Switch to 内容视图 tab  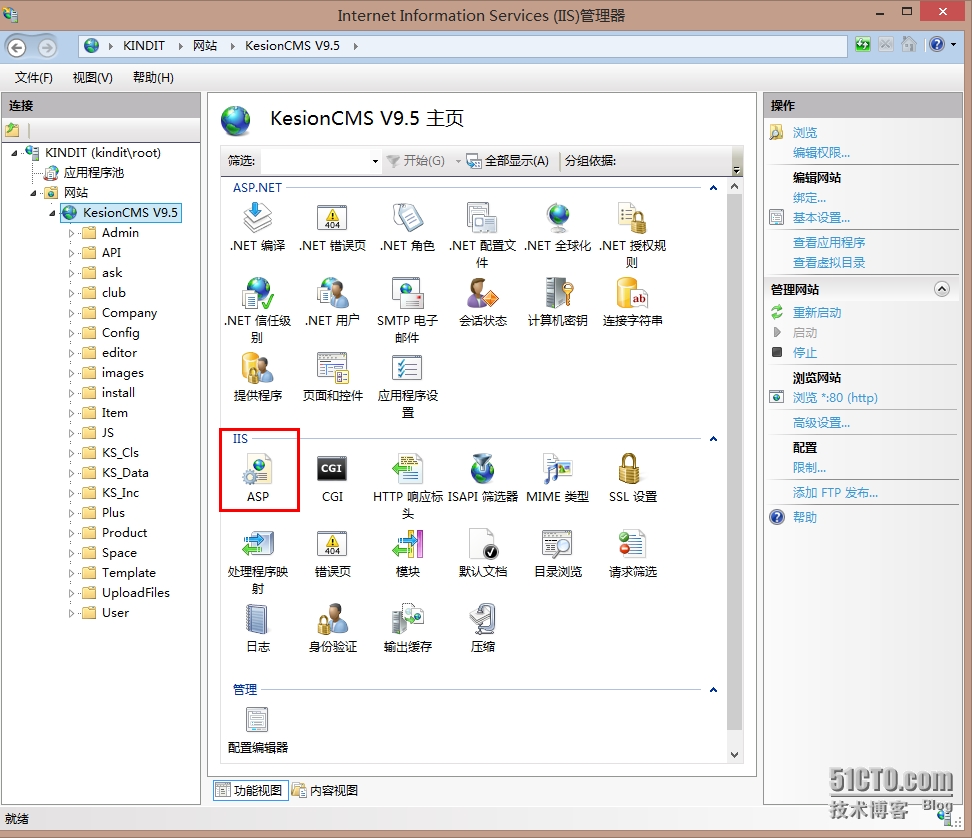pyautogui.click(x=325, y=790)
